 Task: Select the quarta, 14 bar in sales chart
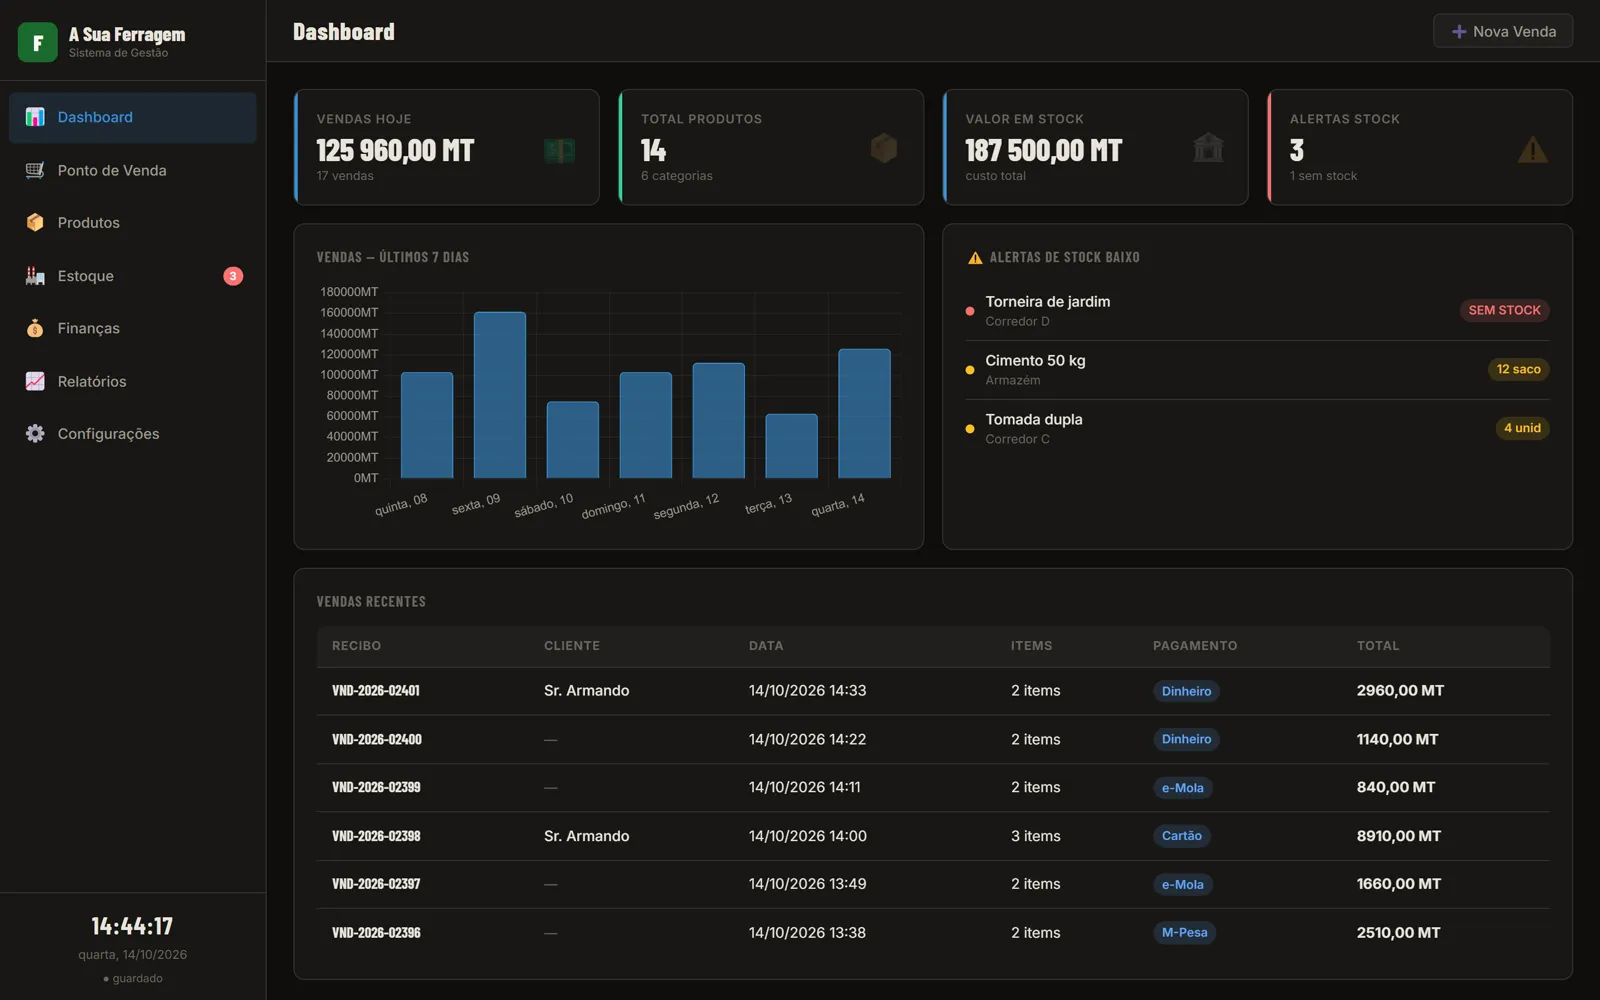(x=864, y=413)
